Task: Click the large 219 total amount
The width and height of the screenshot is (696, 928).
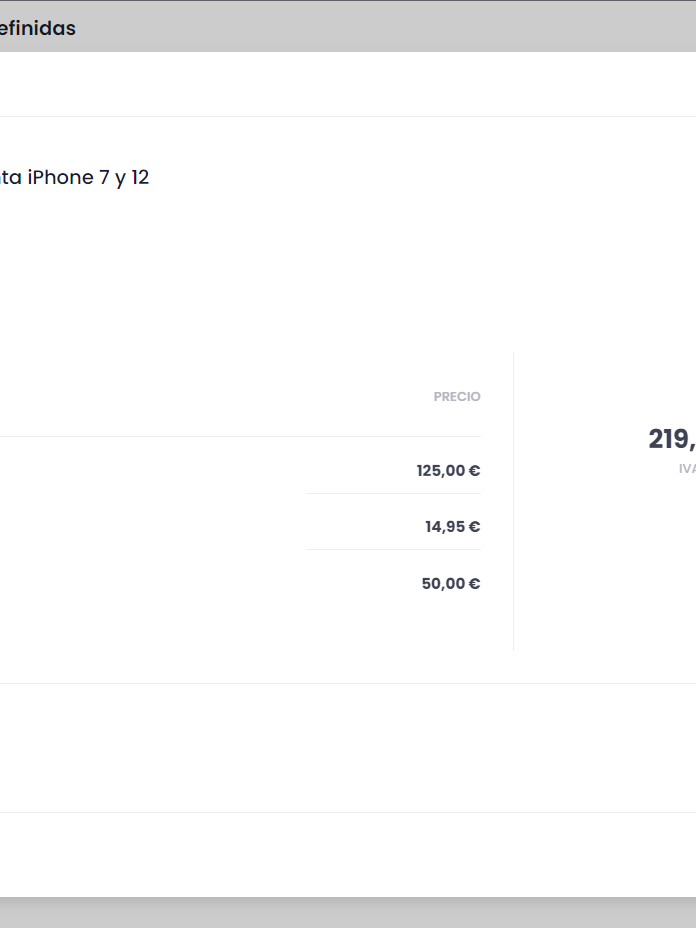Action: tap(671, 439)
